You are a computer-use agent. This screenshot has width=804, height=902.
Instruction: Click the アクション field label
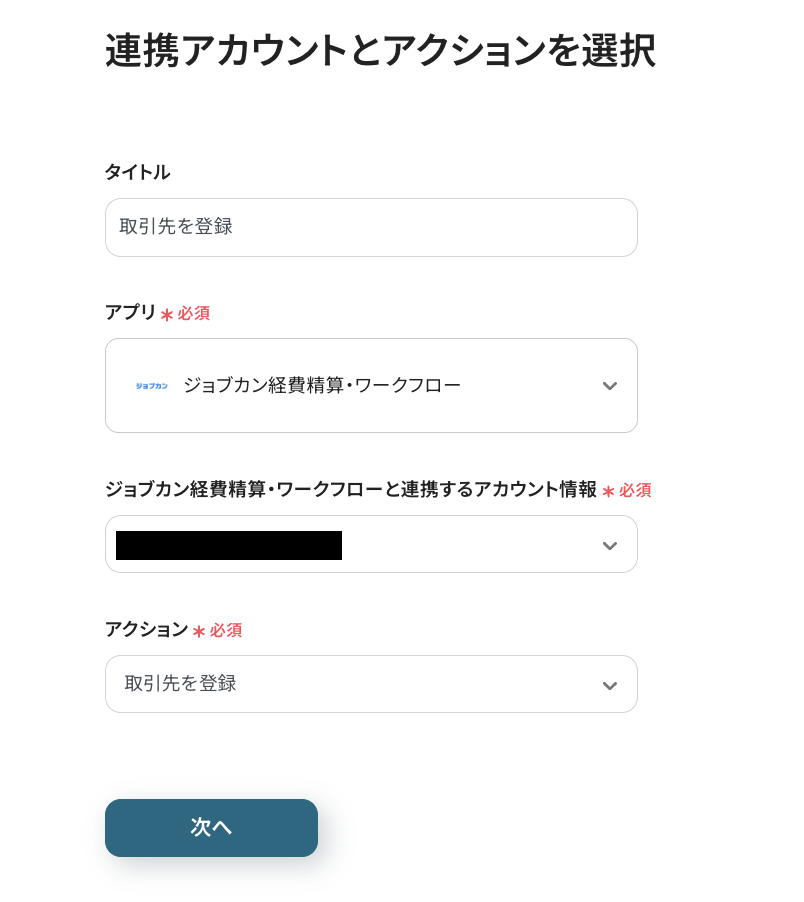pyautogui.click(x=146, y=629)
